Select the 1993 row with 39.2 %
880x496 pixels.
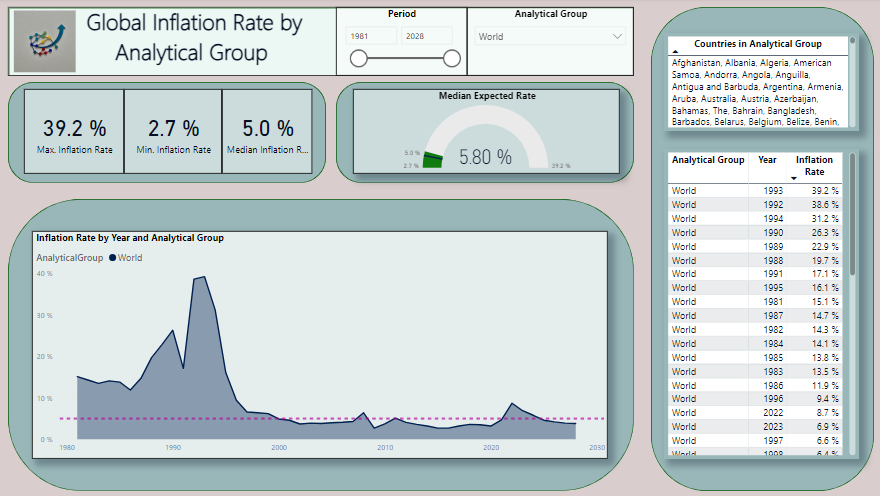(756, 190)
